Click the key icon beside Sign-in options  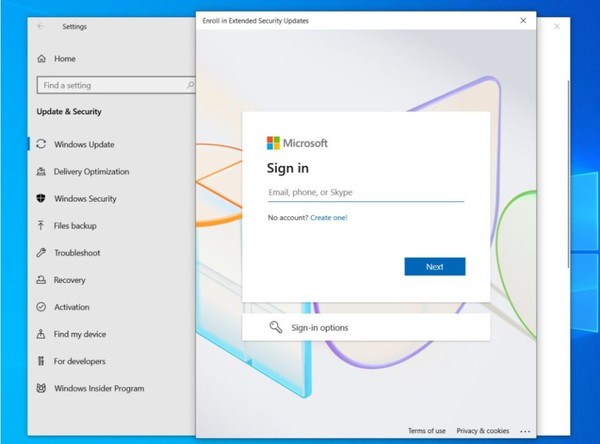pos(275,327)
